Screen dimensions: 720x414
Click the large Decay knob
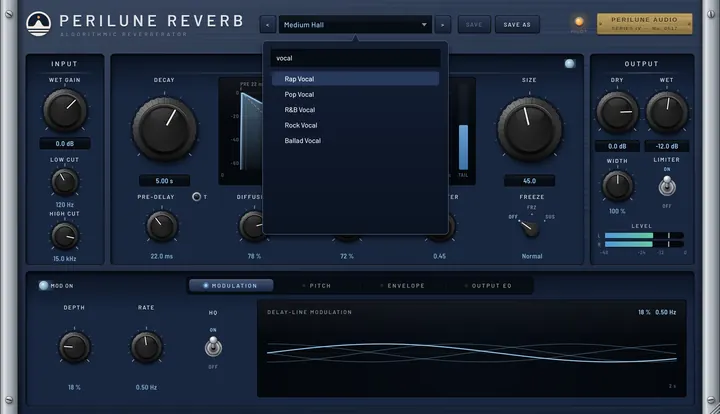[164, 129]
